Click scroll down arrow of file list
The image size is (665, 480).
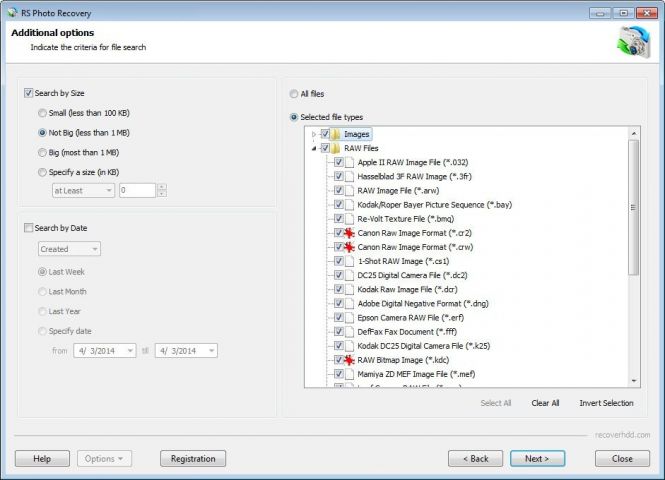(634, 381)
